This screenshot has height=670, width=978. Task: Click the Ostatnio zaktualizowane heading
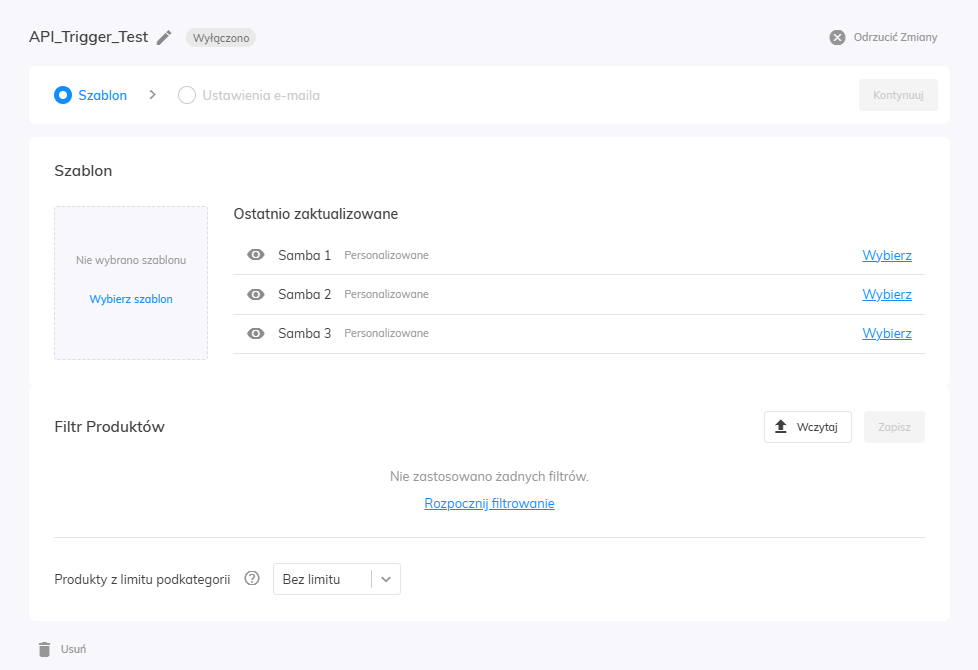[x=316, y=214]
